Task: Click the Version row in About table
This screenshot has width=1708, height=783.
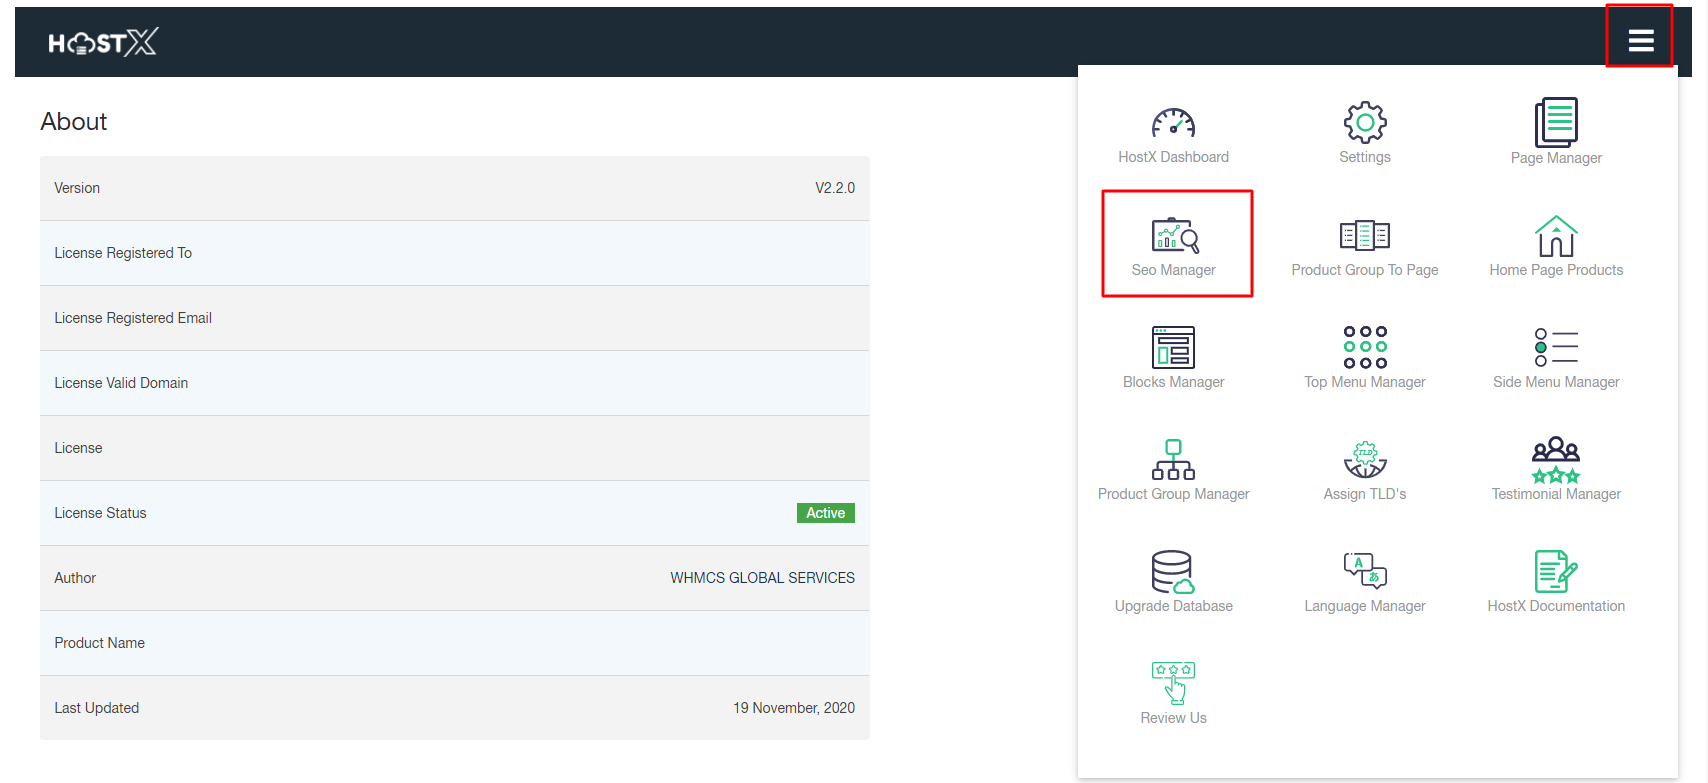Action: pyautogui.click(x=454, y=188)
